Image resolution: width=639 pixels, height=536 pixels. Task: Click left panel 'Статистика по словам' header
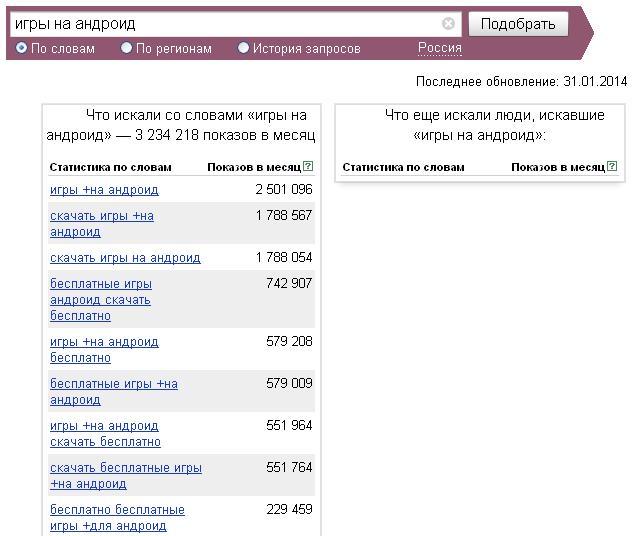(110, 167)
